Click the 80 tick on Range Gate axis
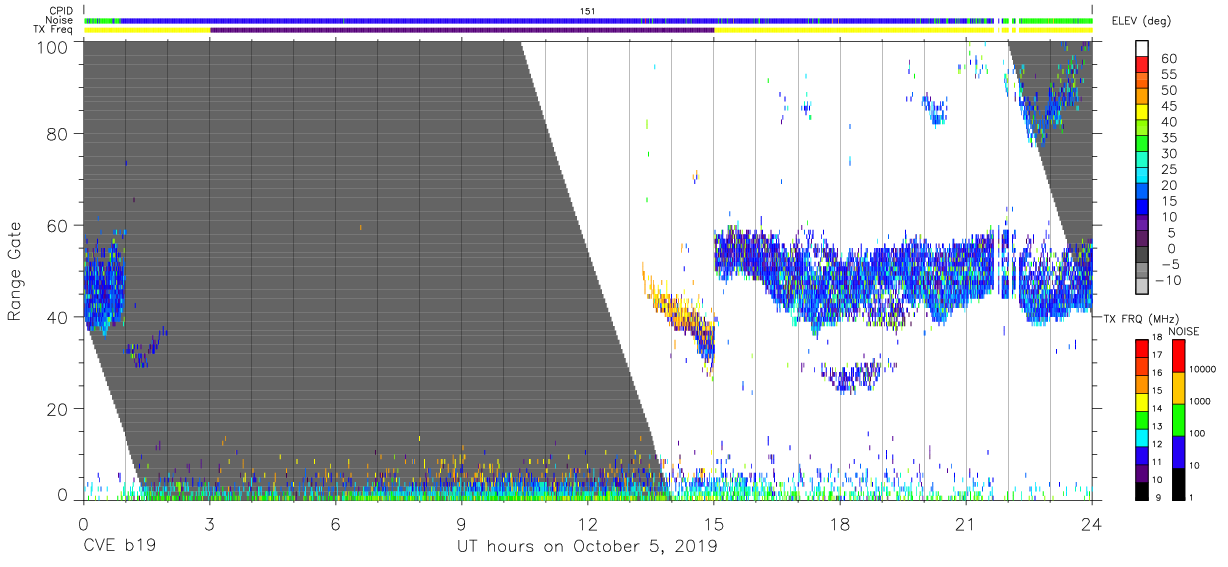 tap(56, 133)
